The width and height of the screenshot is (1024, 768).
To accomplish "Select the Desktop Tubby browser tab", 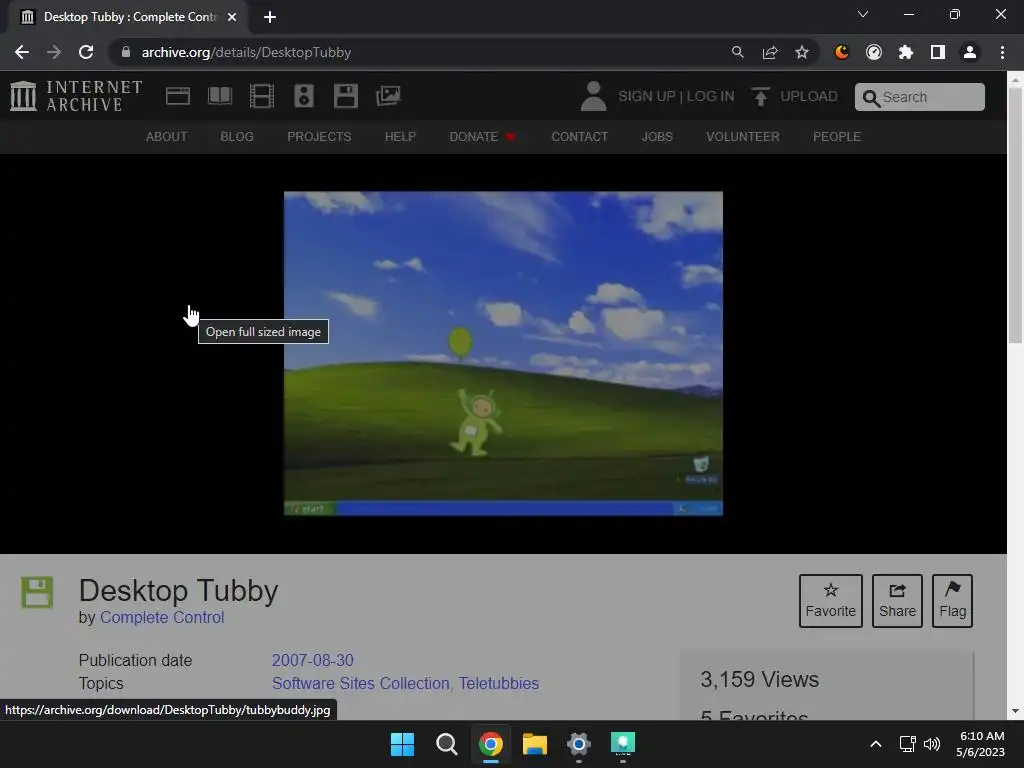I will 128,17.
